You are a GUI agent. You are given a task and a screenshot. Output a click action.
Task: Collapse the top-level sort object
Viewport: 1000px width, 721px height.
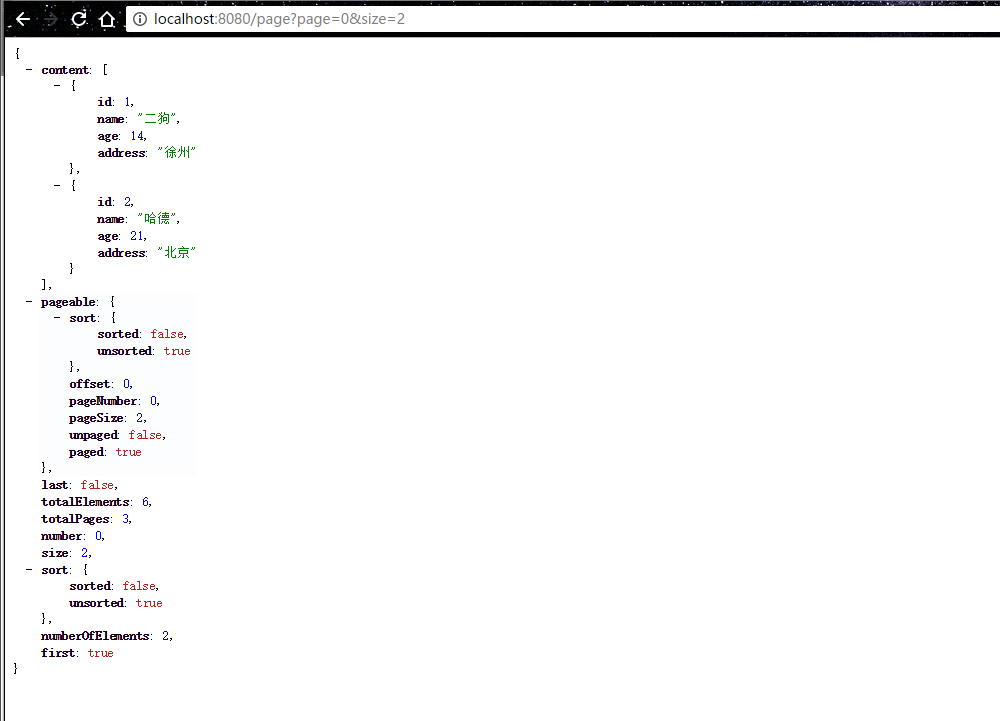[x=29, y=569]
